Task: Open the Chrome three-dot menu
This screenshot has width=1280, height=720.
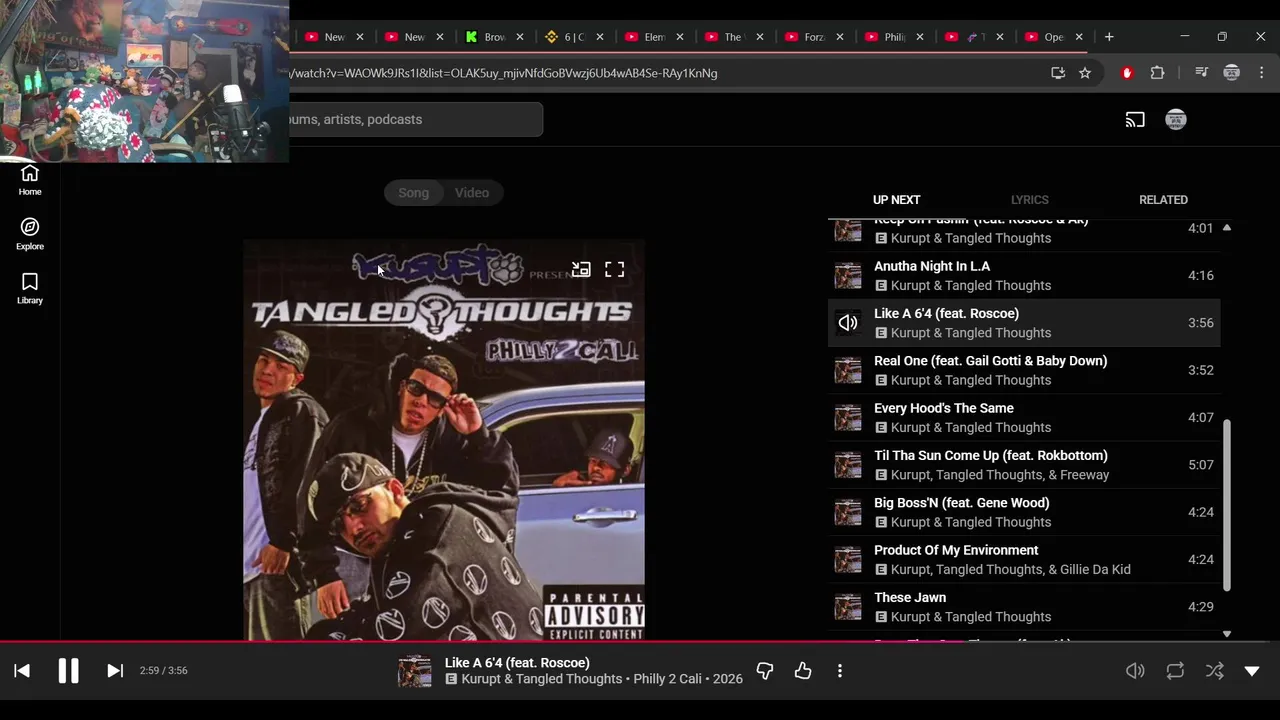Action: coord(1261,73)
